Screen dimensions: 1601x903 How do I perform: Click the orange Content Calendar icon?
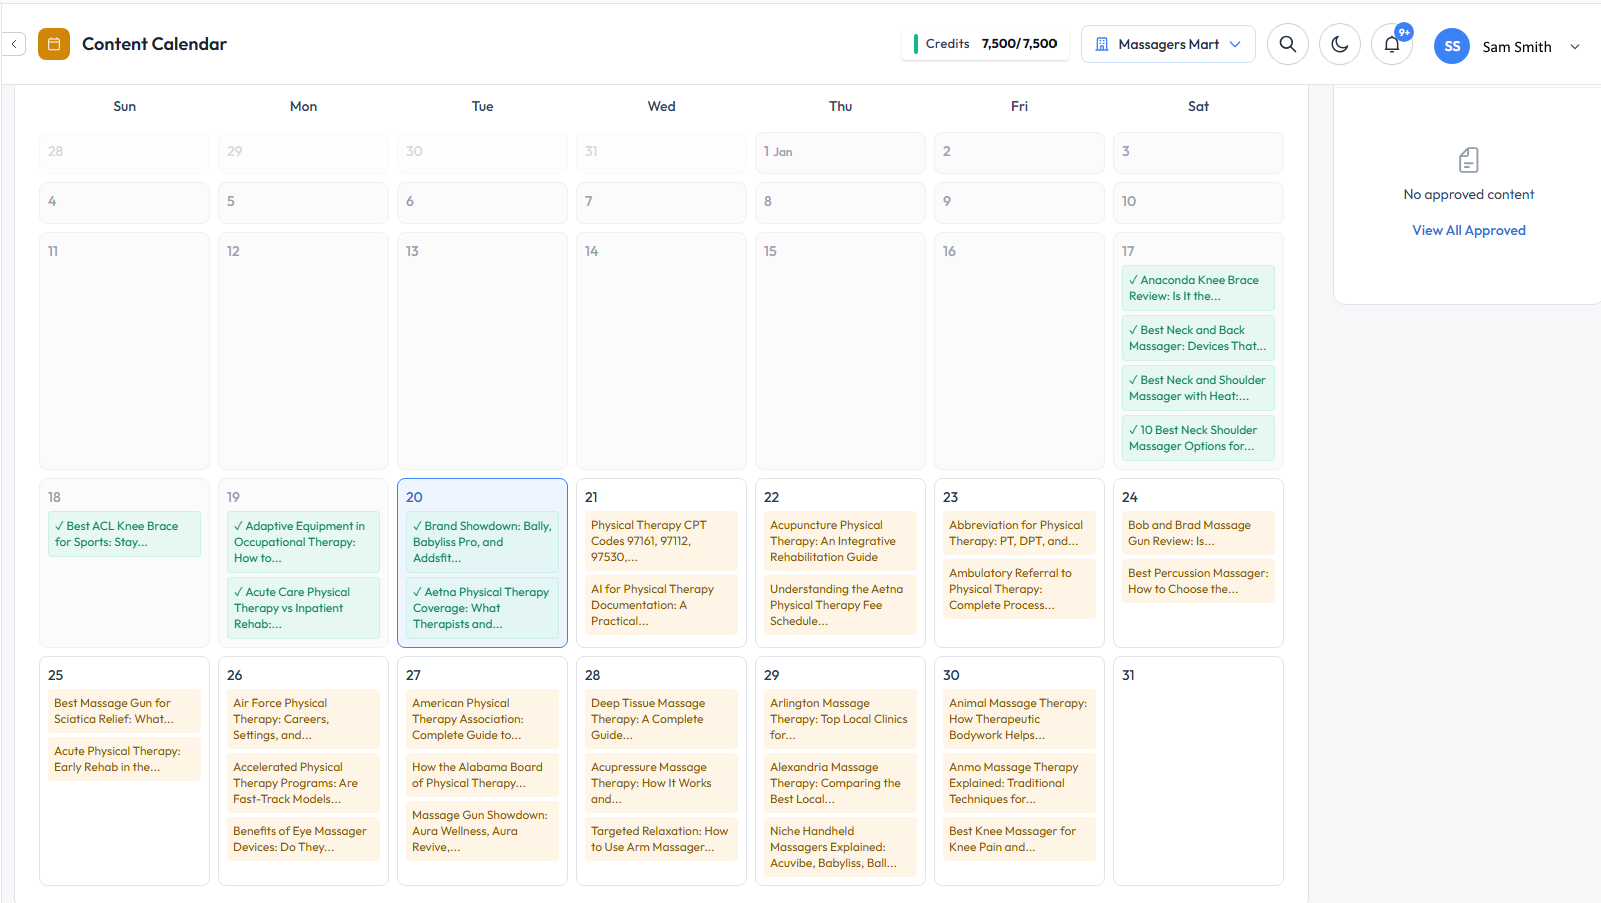(x=54, y=44)
